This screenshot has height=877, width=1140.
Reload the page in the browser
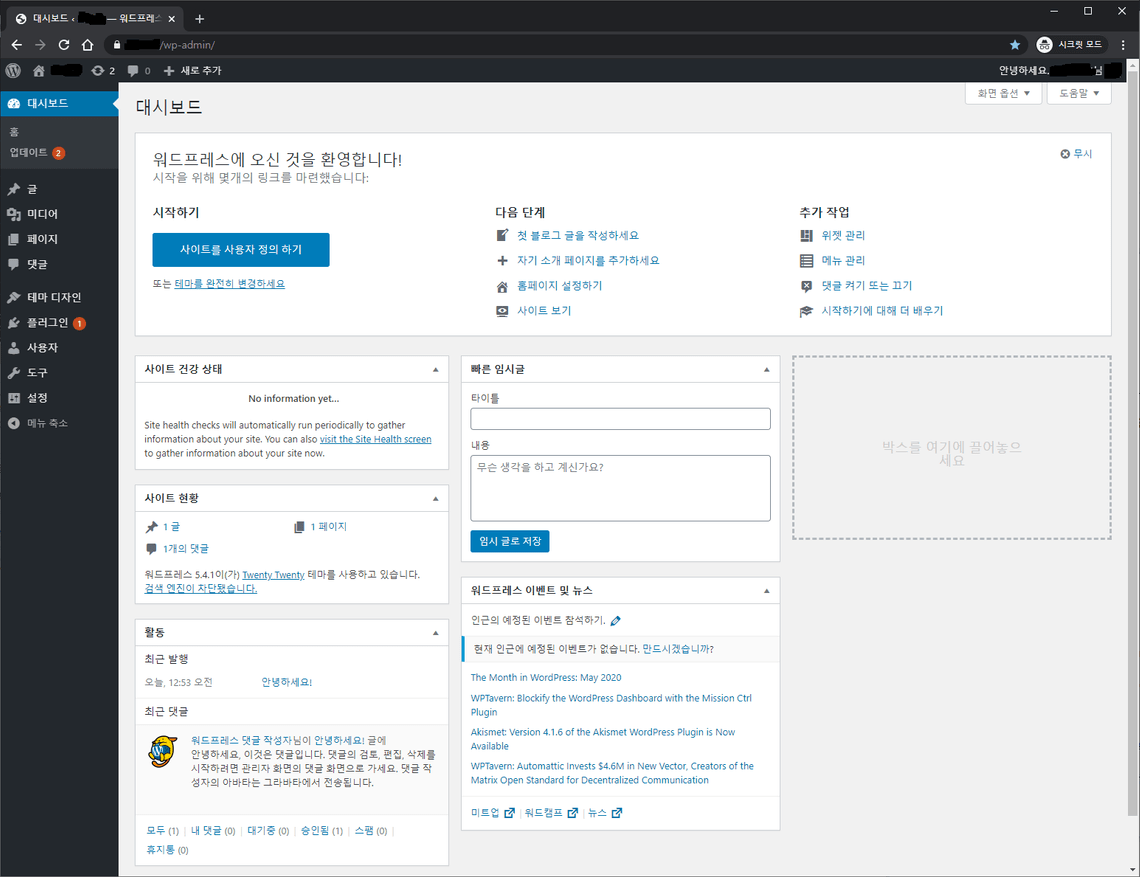point(64,45)
